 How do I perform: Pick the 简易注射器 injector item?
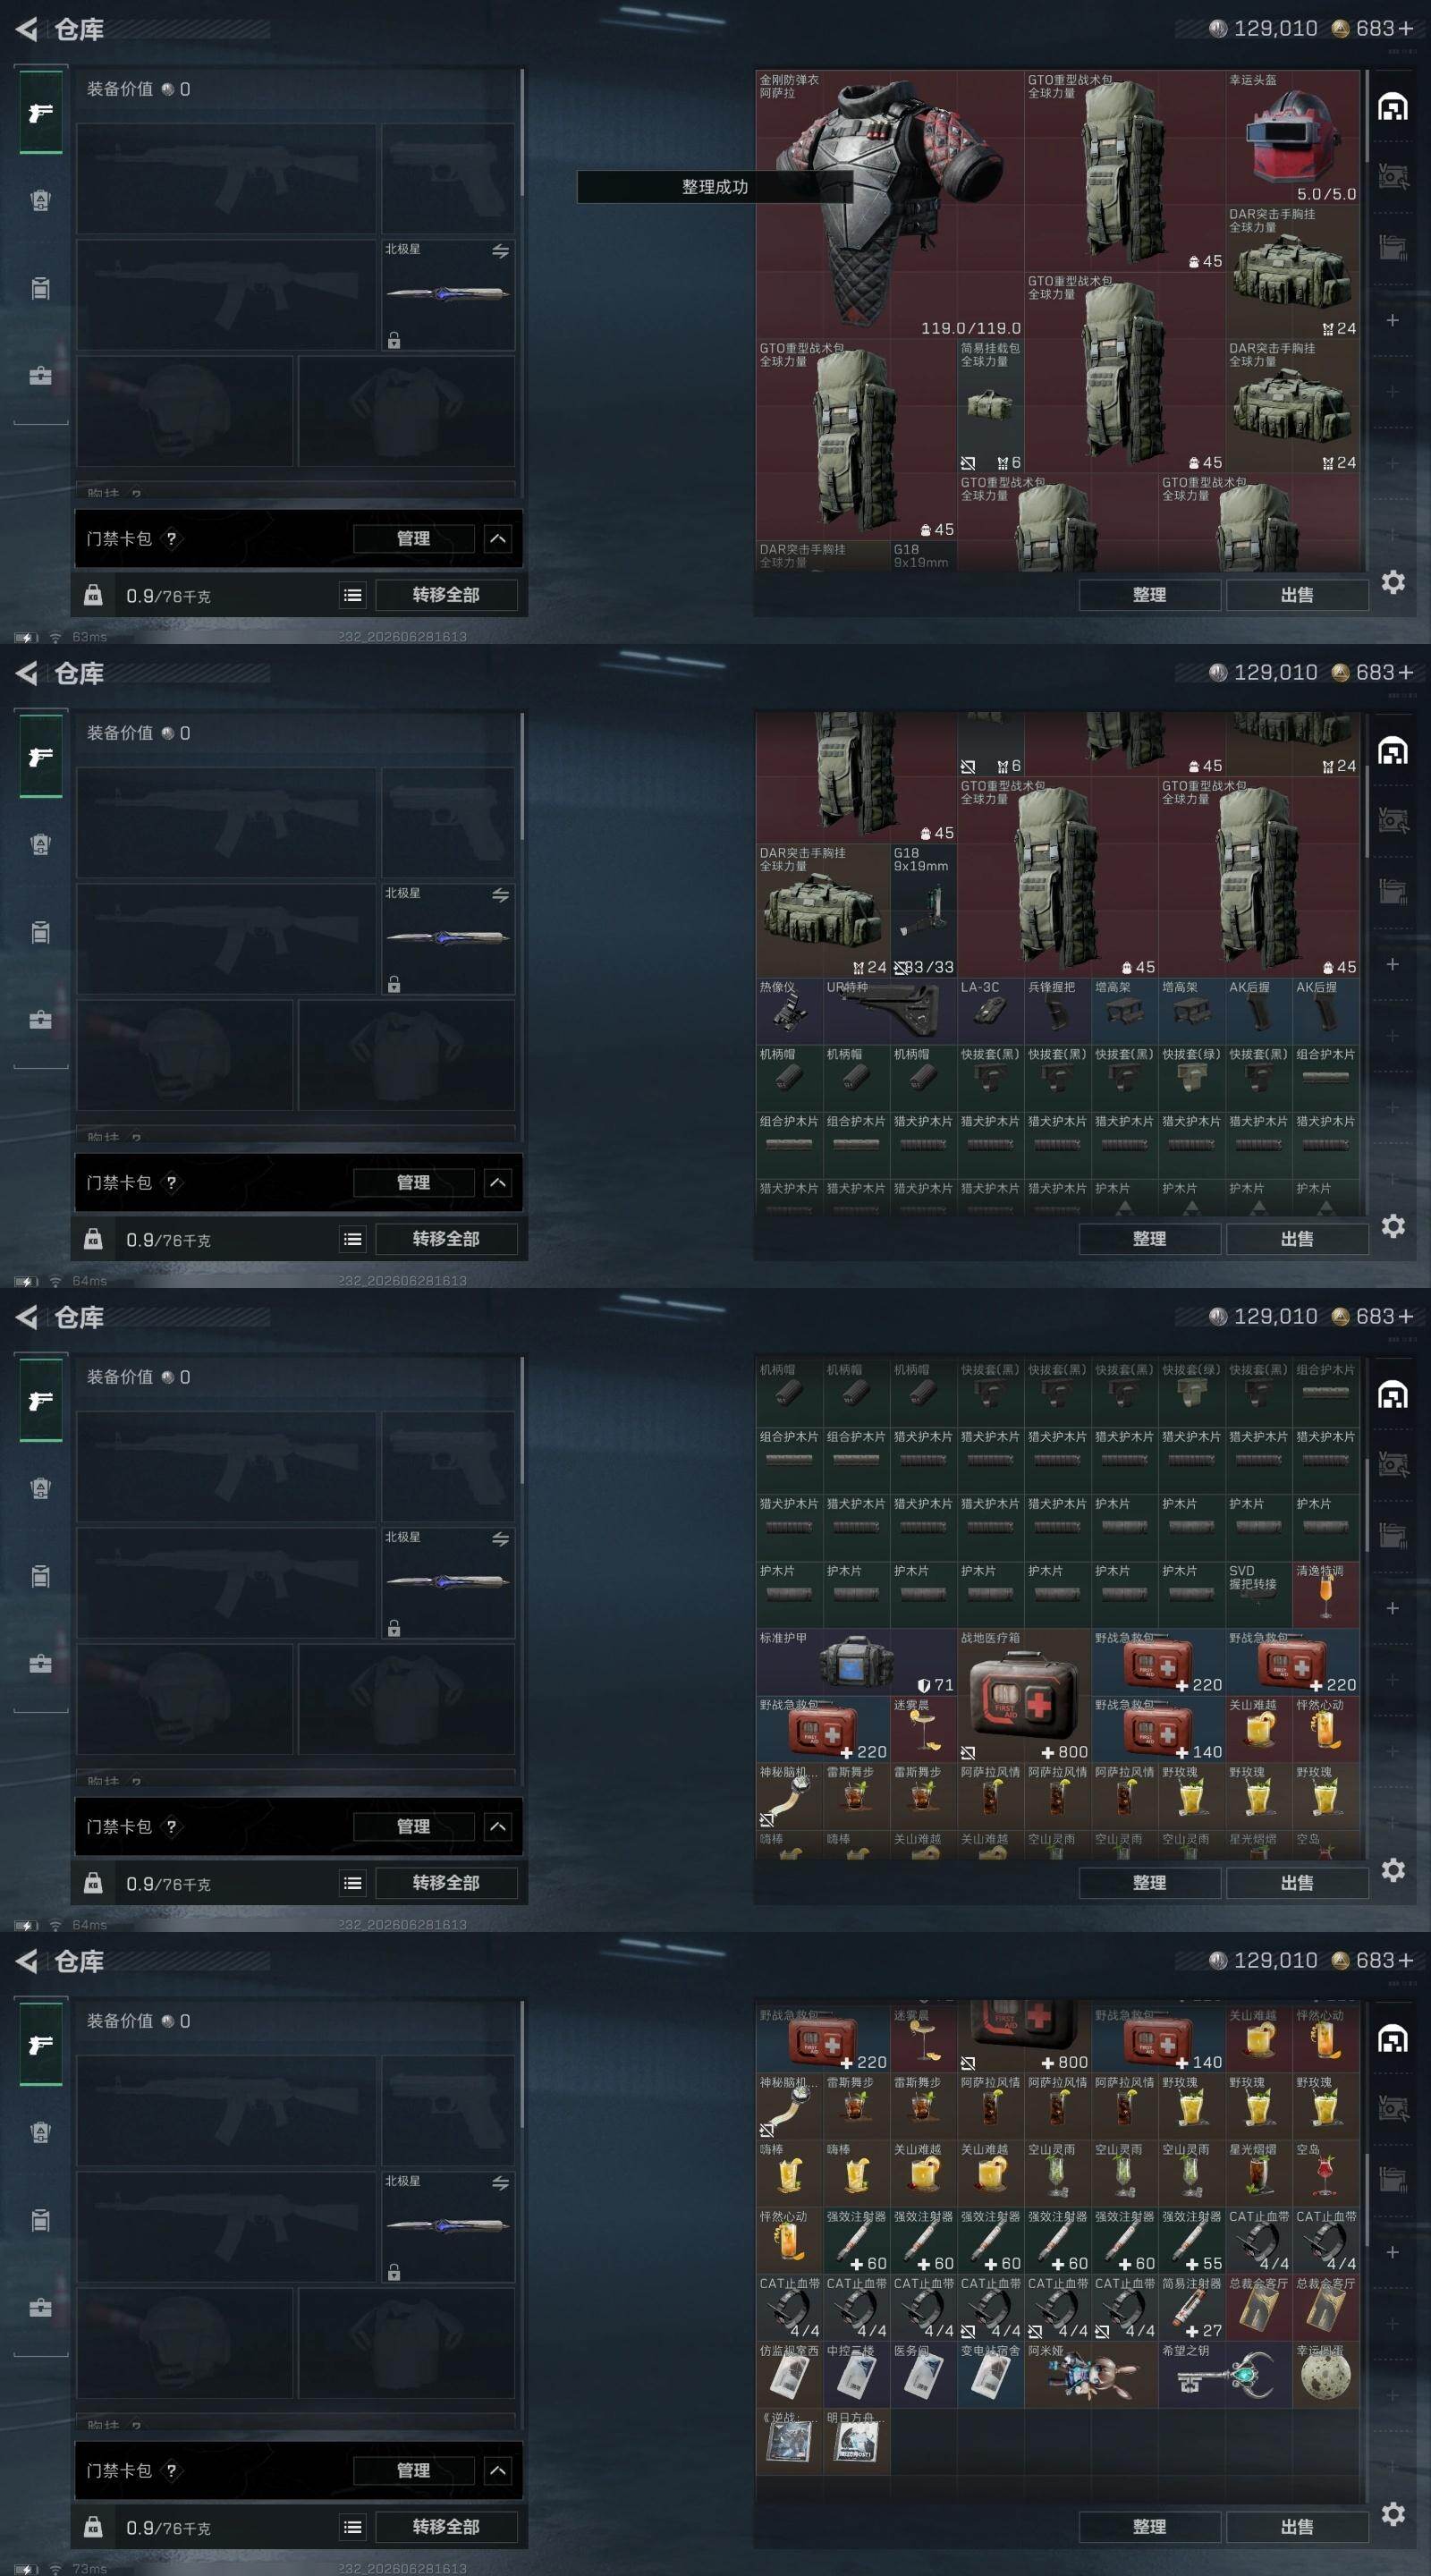click(1192, 2306)
